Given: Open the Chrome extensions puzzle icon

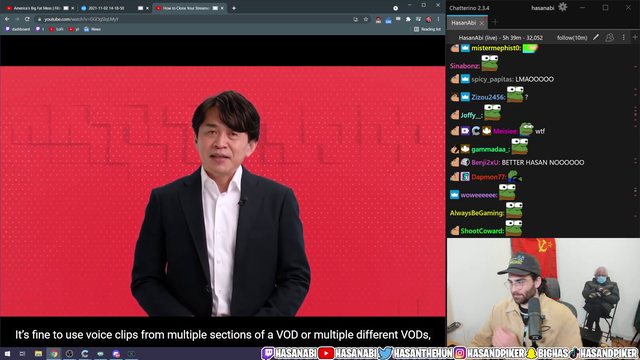Looking at the screenshot, I should (x=408, y=19).
